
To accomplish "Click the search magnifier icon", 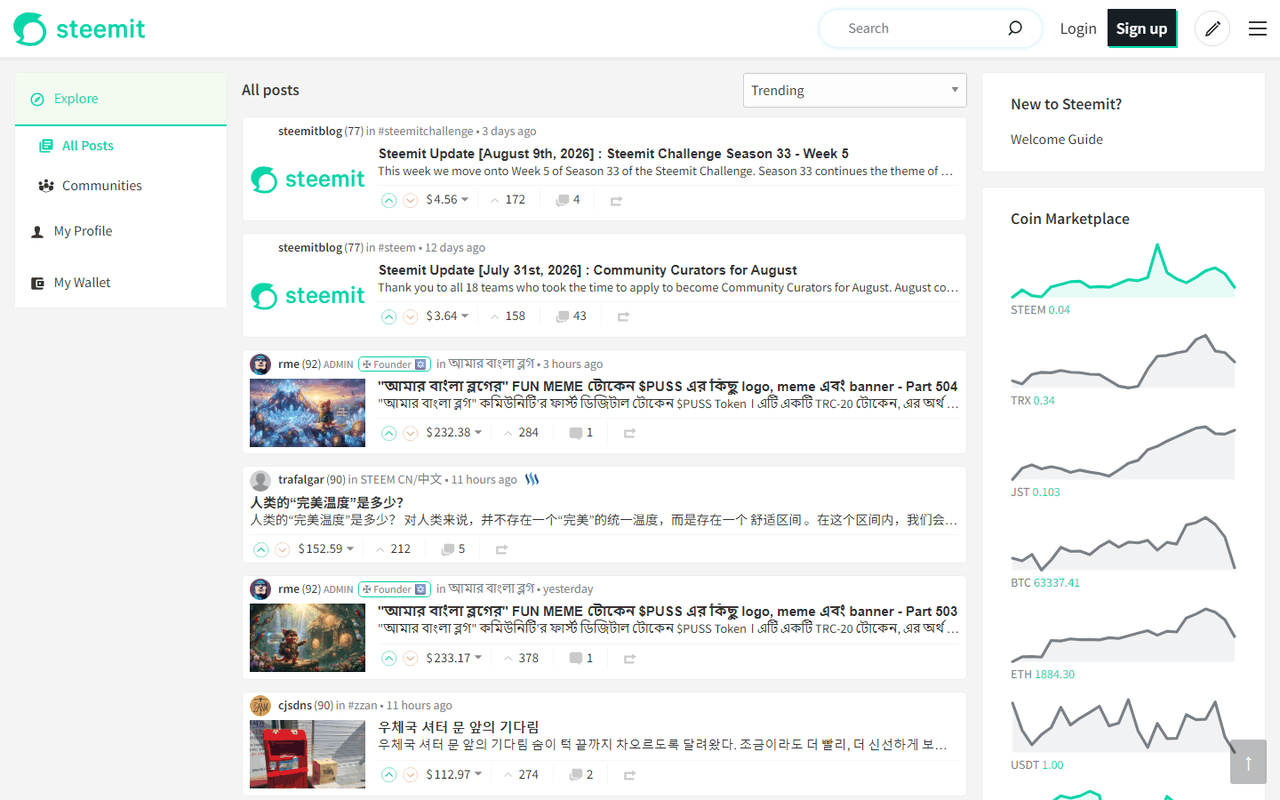I will pyautogui.click(x=1015, y=28).
